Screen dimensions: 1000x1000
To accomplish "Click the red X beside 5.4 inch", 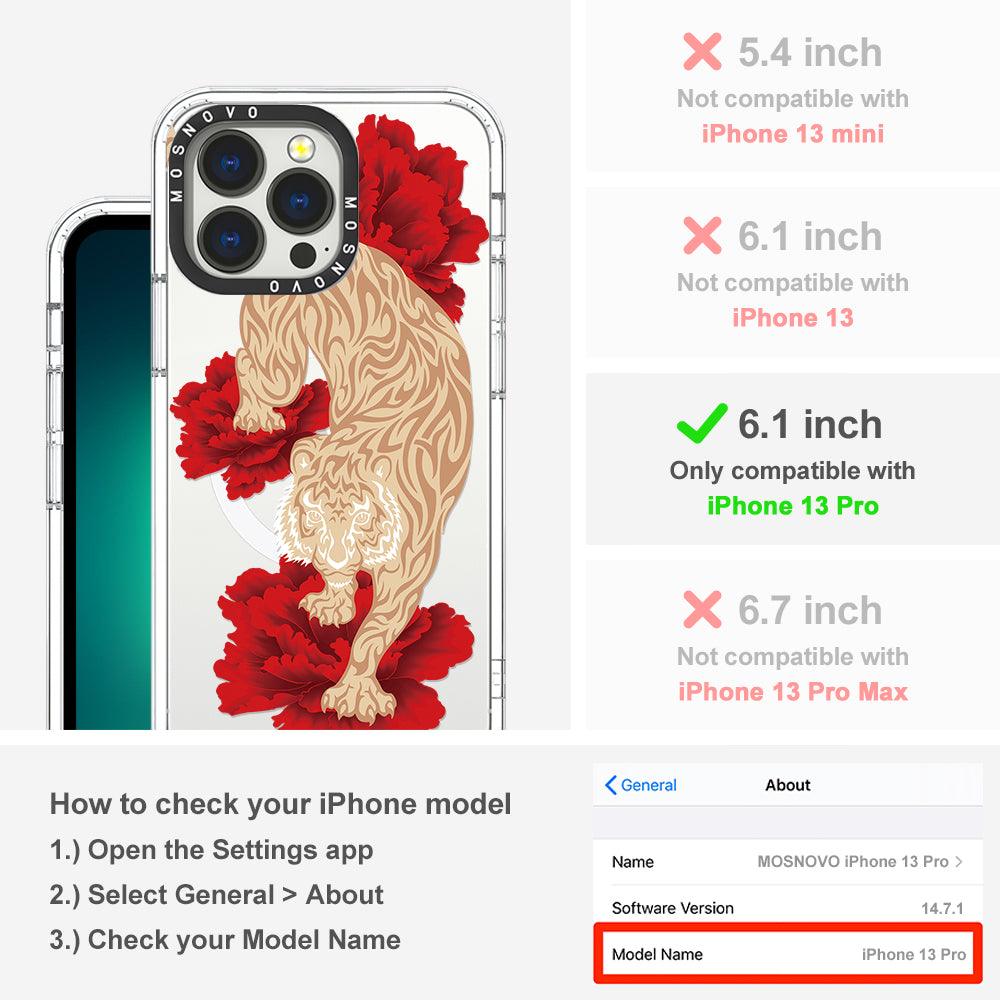I will coord(702,52).
